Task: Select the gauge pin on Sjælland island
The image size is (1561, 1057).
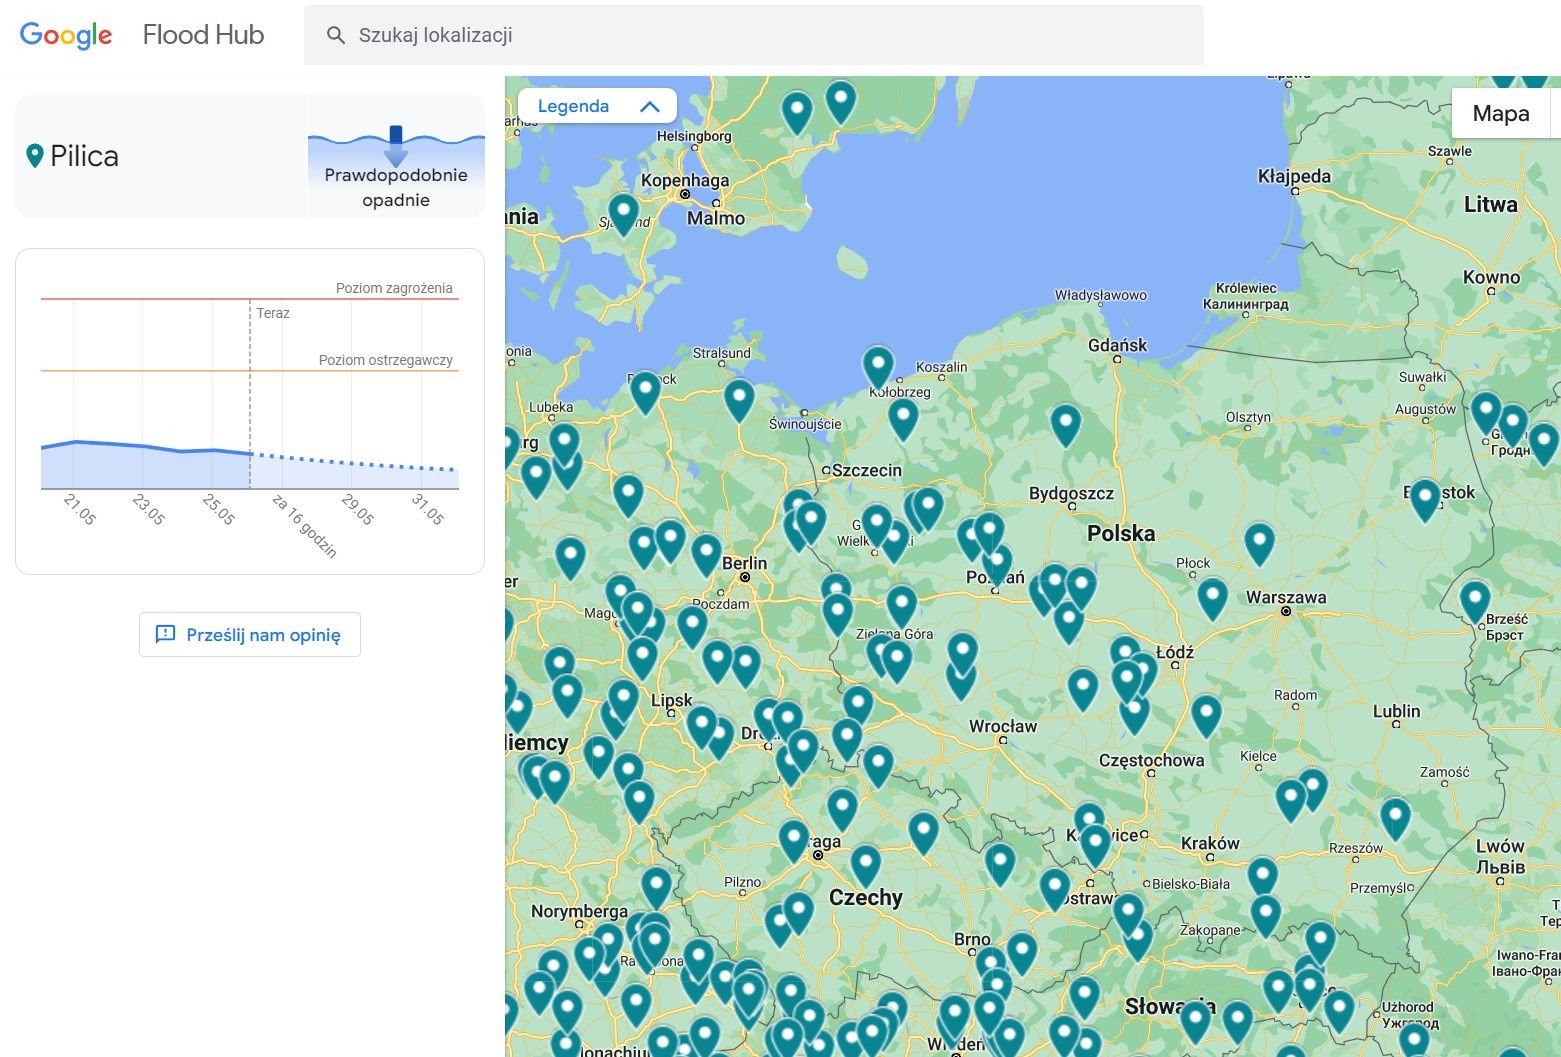Action: point(623,213)
